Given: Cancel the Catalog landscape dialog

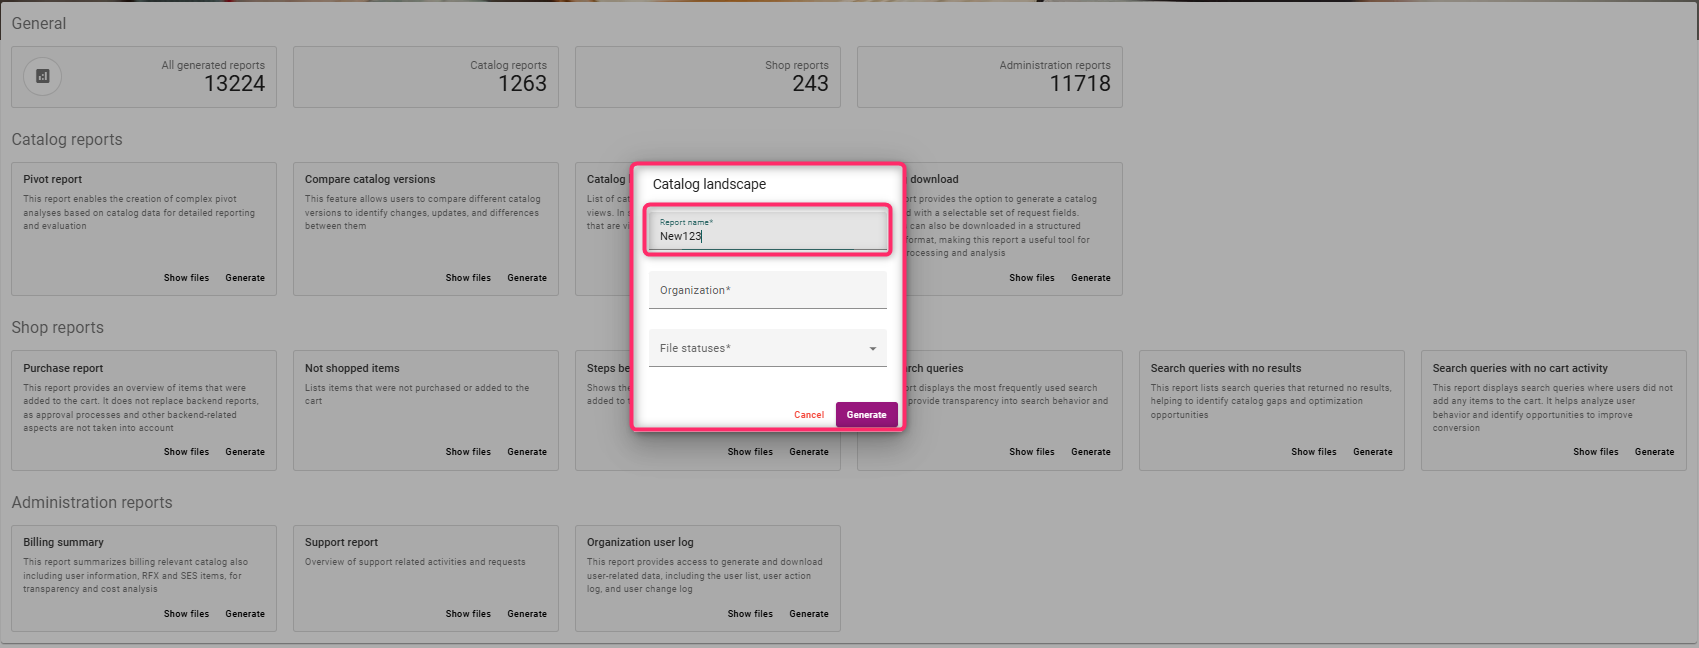Looking at the screenshot, I should pyautogui.click(x=808, y=415).
